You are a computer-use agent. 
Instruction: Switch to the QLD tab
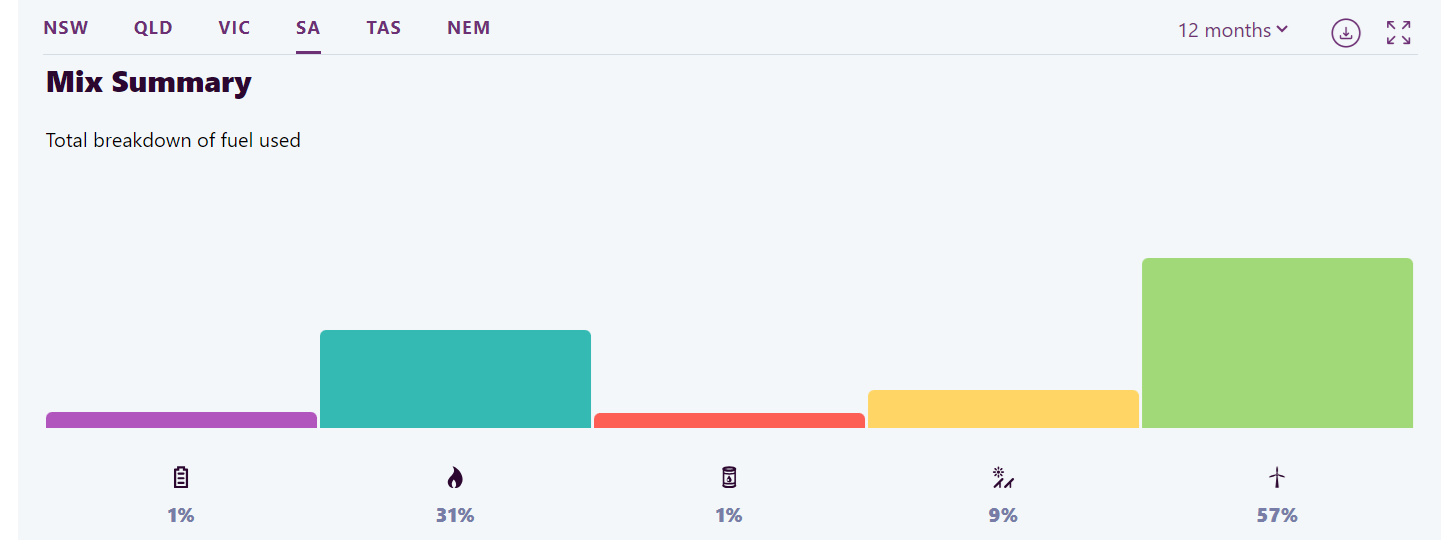pyautogui.click(x=153, y=28)
